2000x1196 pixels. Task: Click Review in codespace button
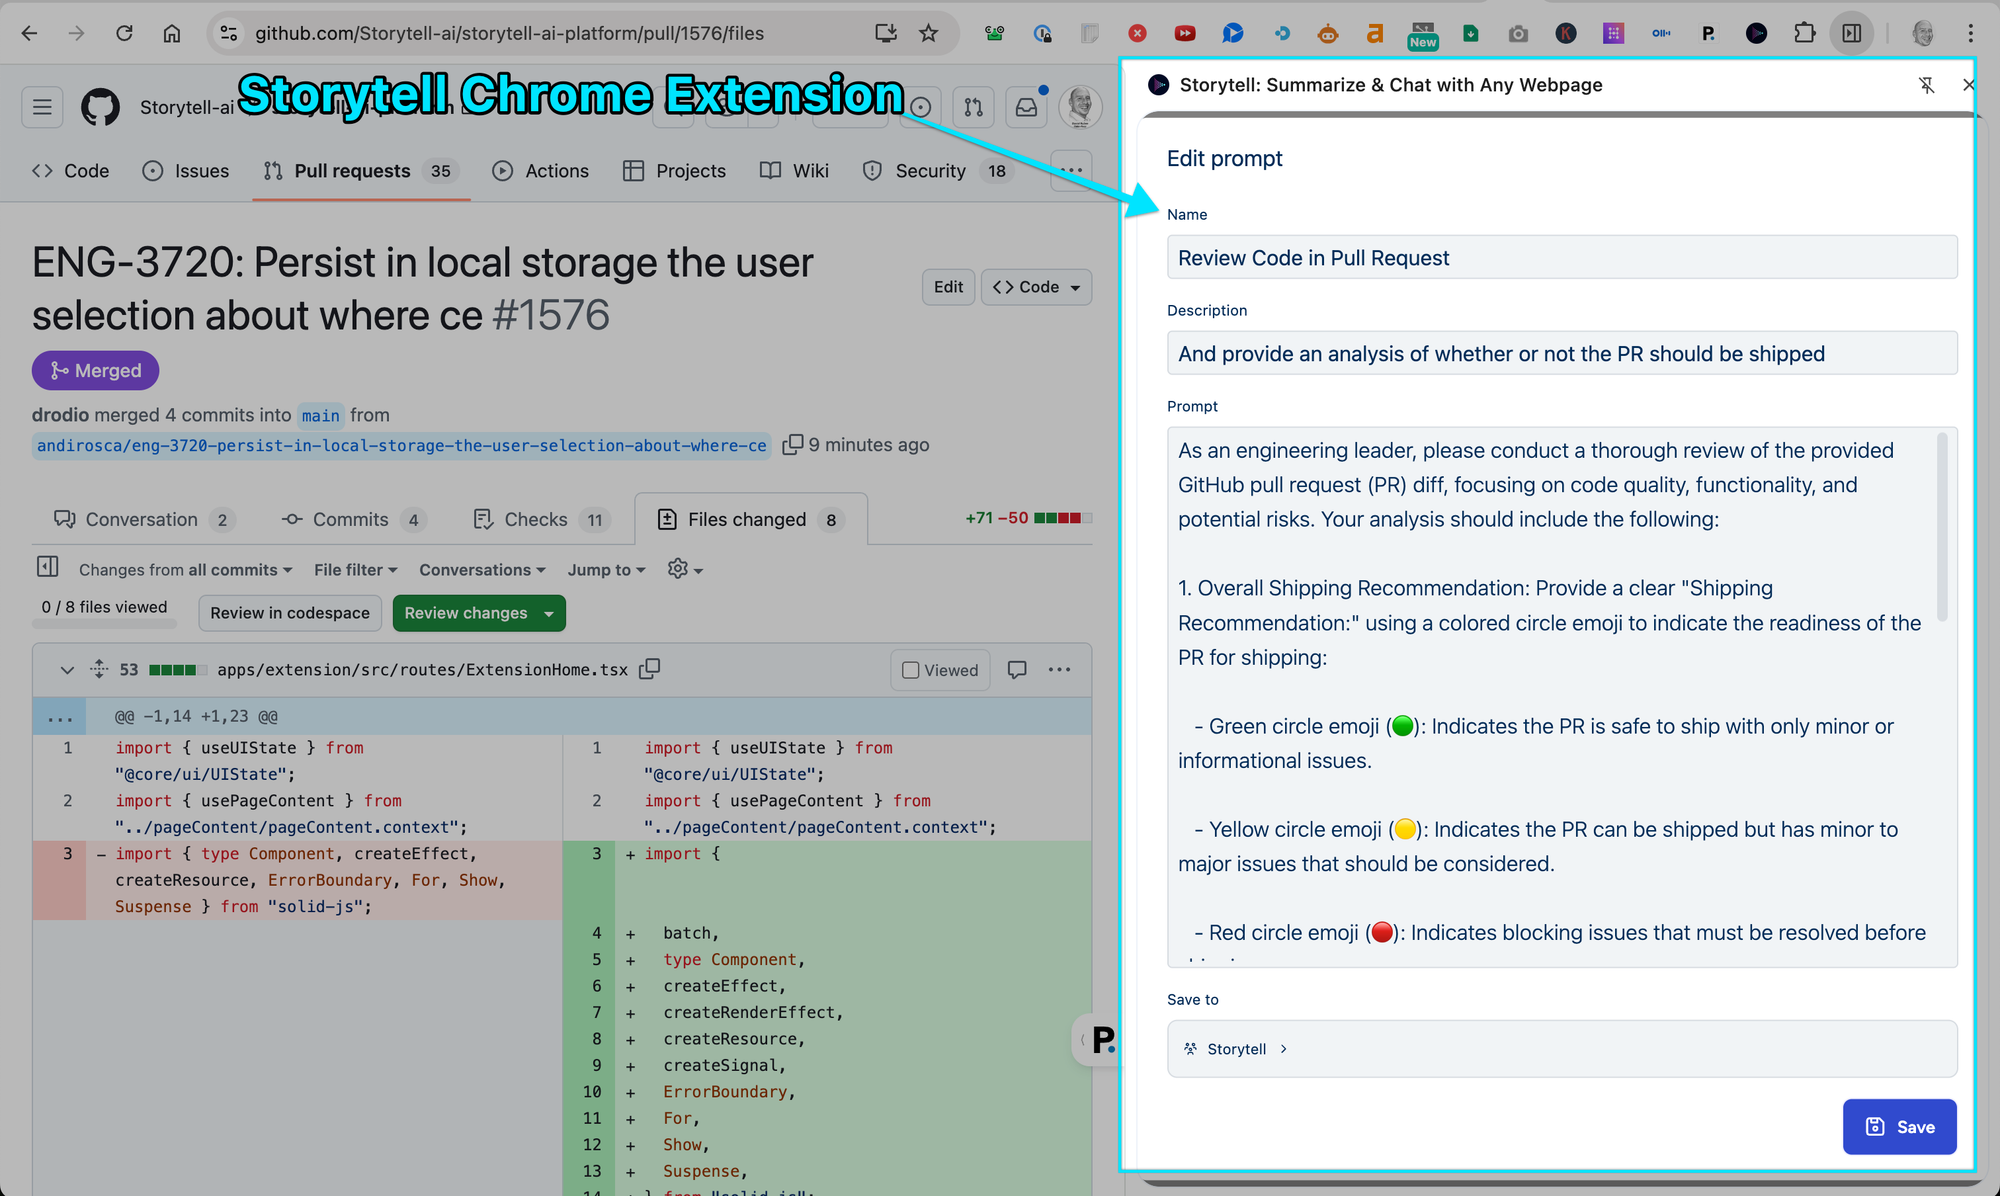coord(290,613)
